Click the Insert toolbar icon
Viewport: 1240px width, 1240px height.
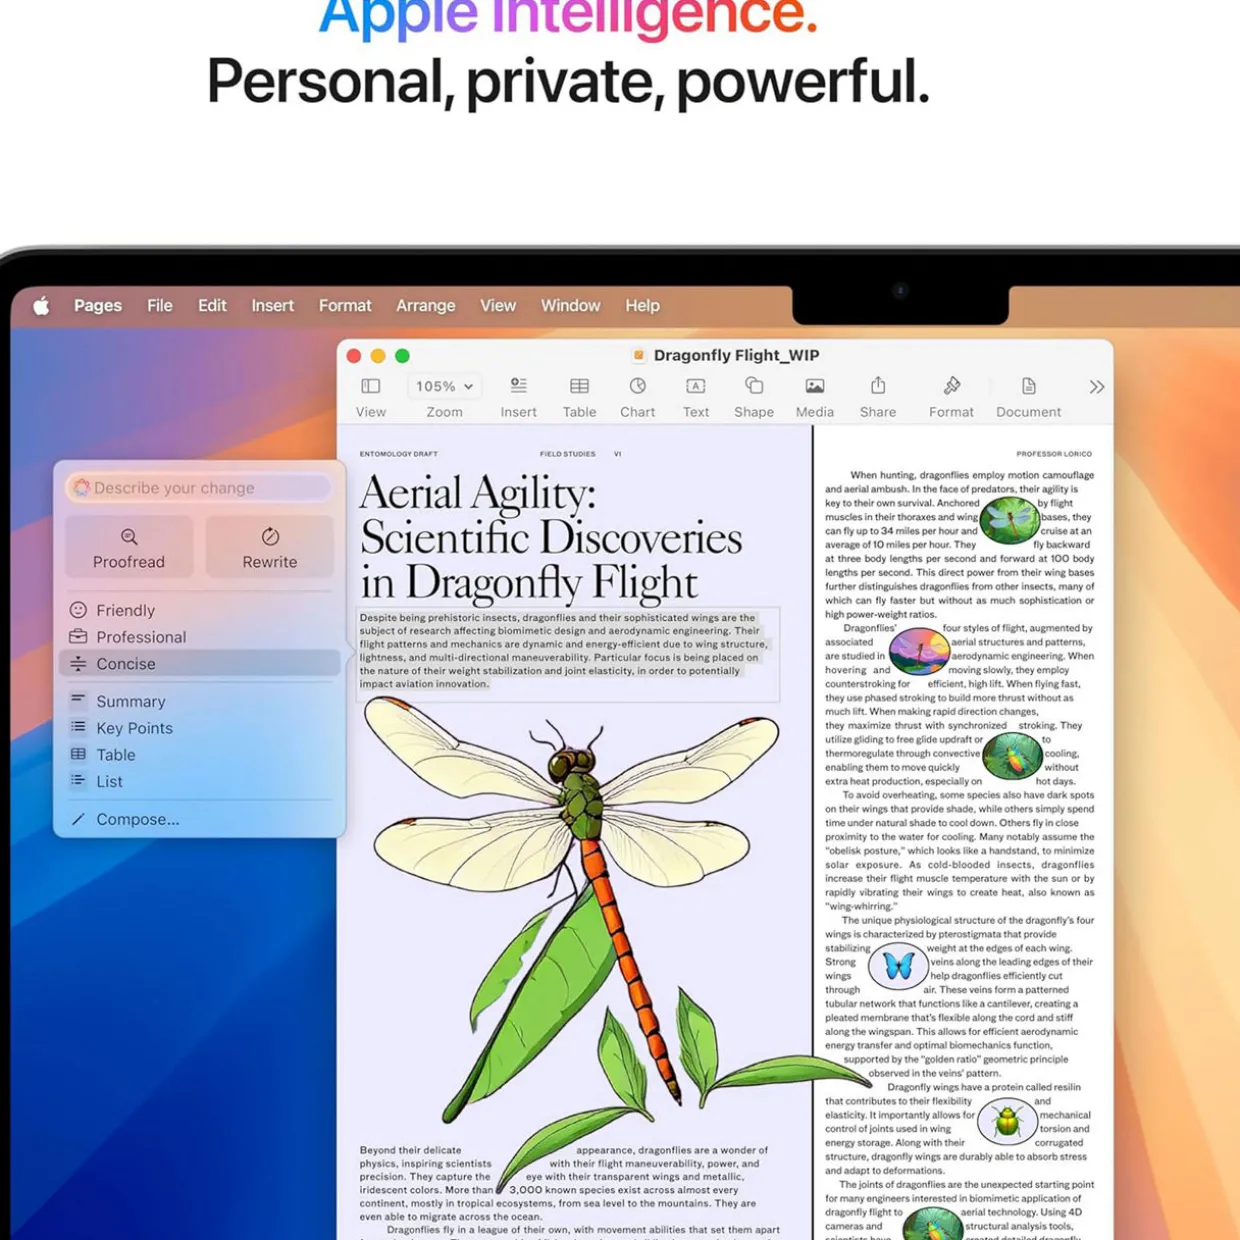point(518,387)
